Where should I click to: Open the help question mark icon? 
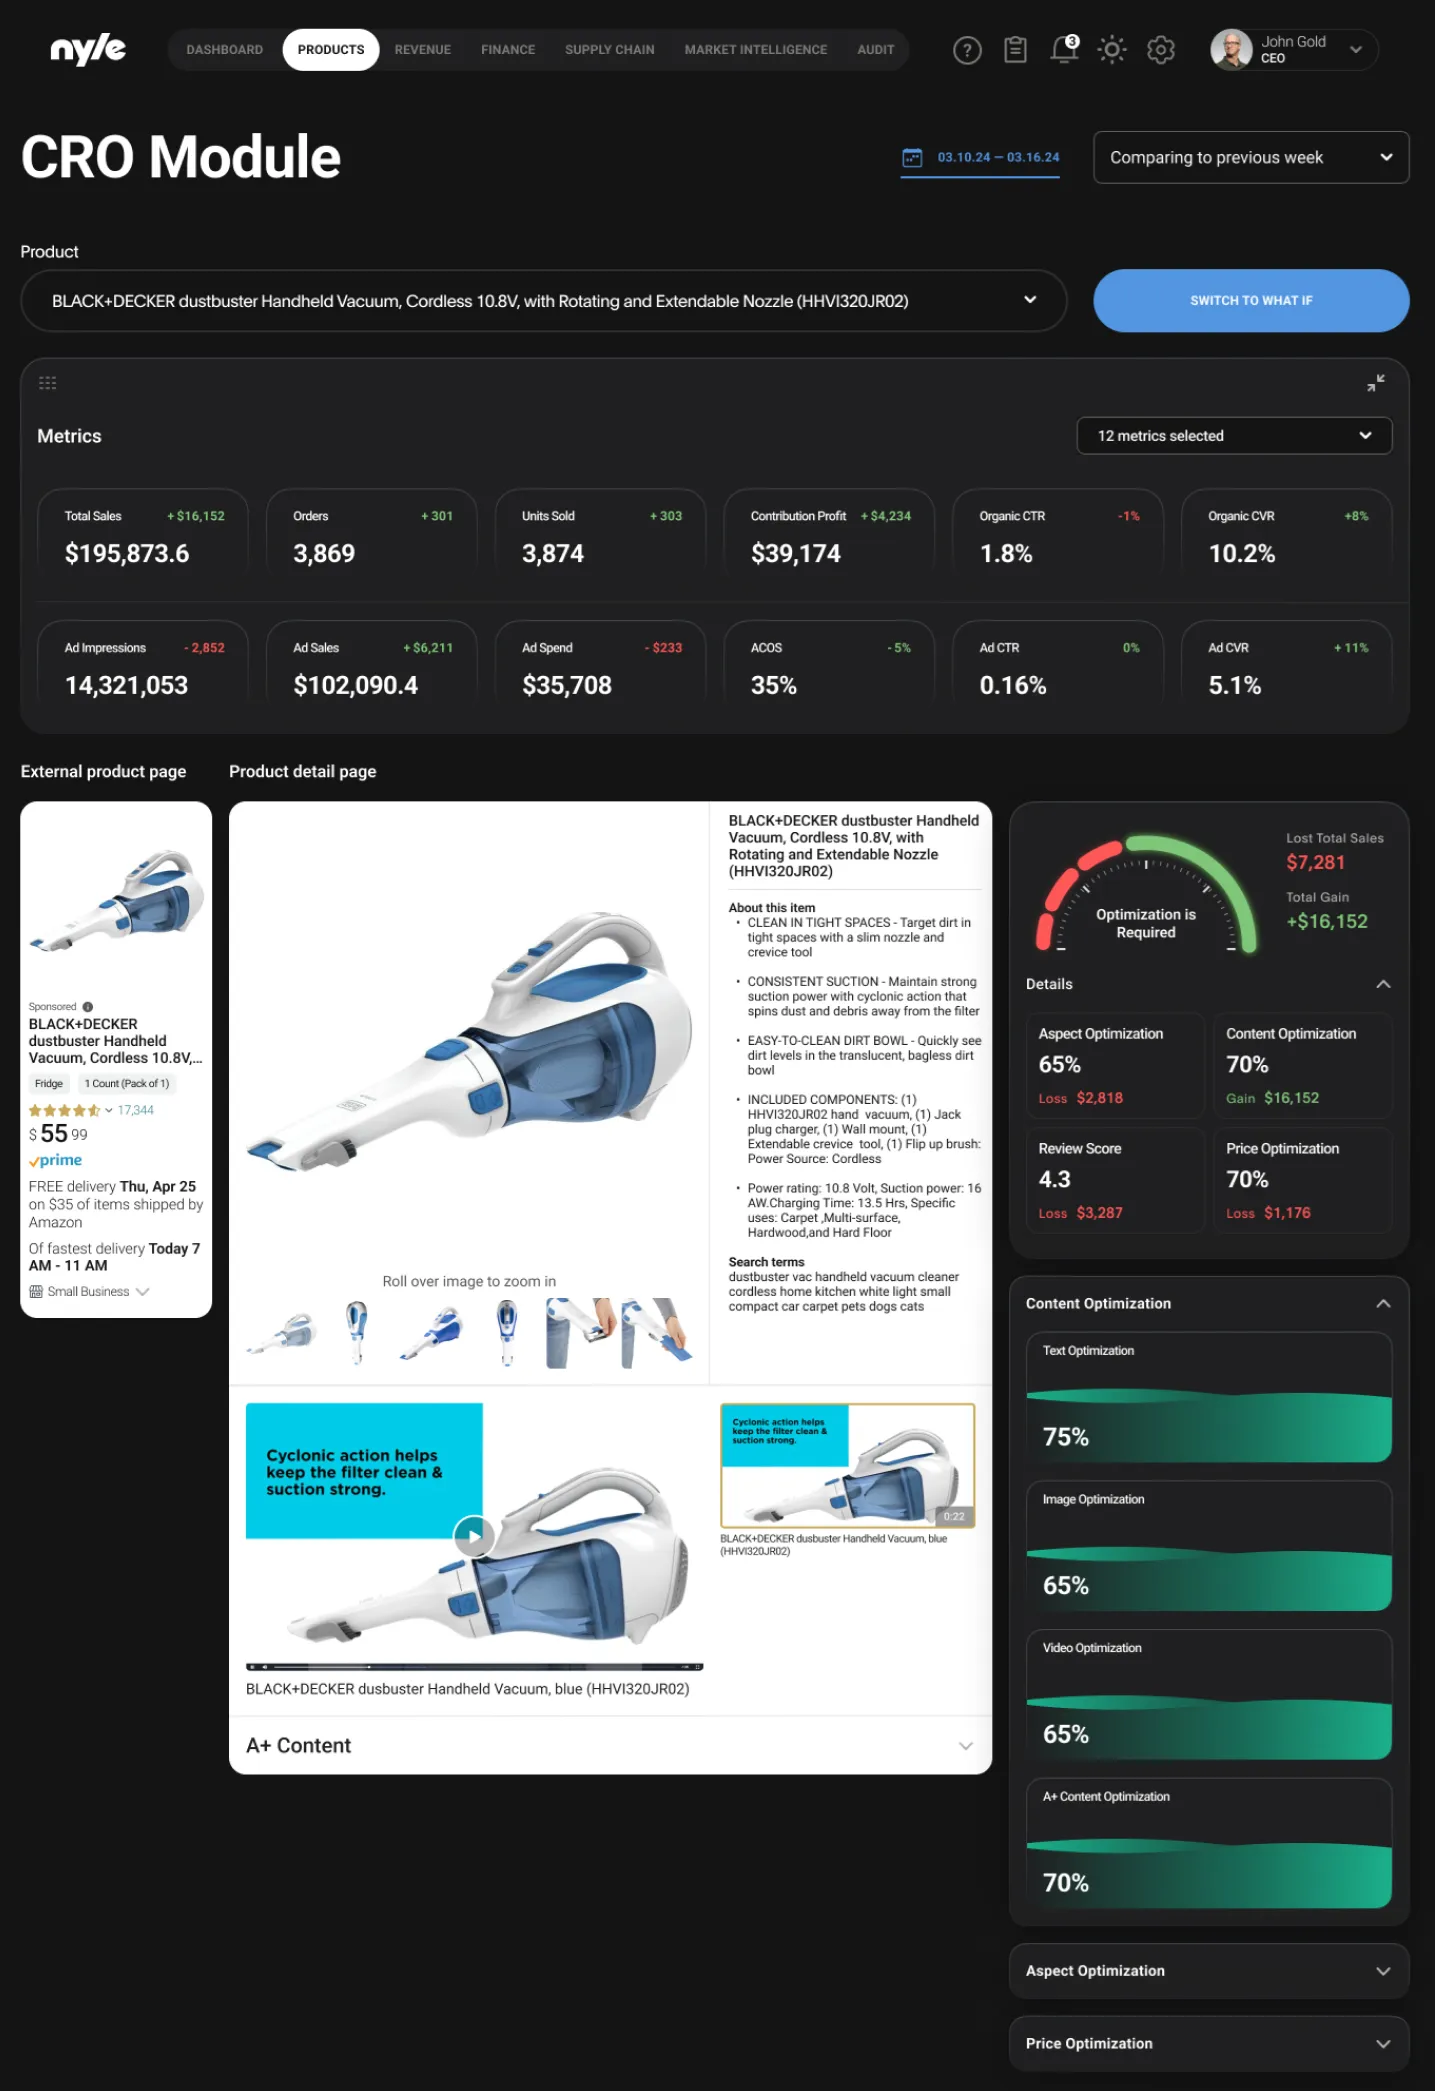coord(966,50)
